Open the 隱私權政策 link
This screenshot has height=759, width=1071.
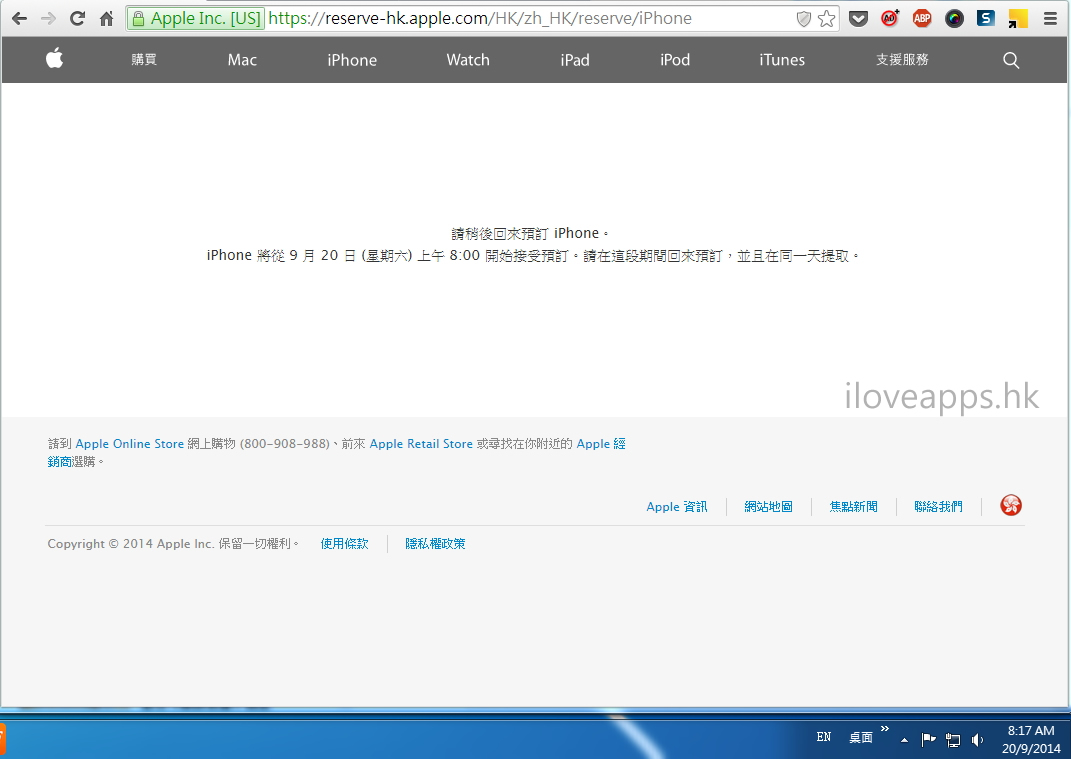435,544
